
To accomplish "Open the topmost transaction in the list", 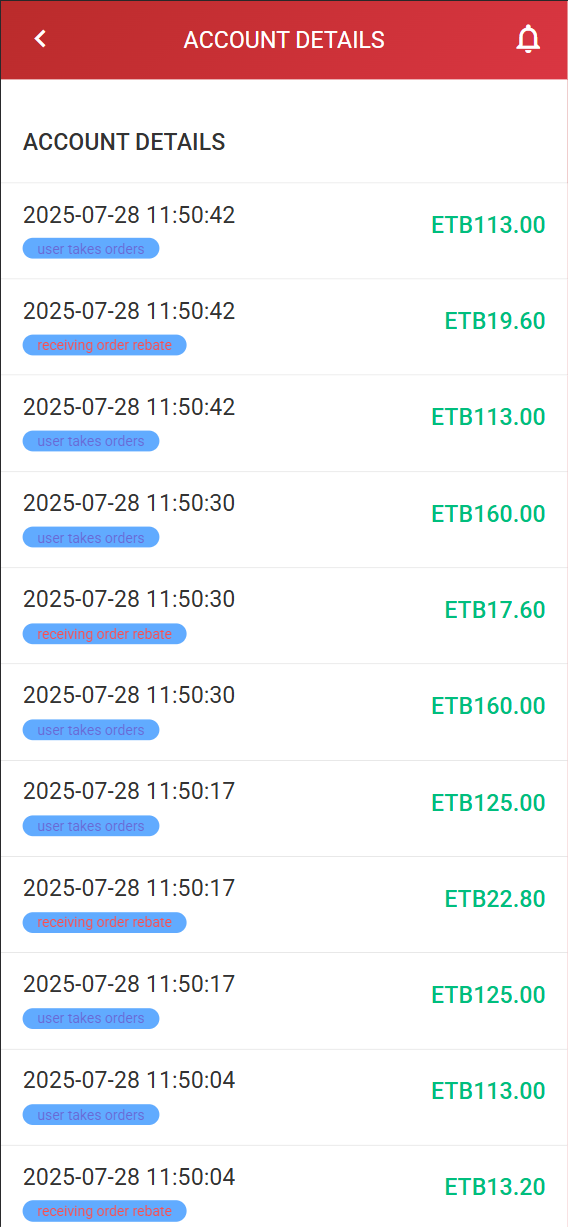I will (x=284, y=231).
